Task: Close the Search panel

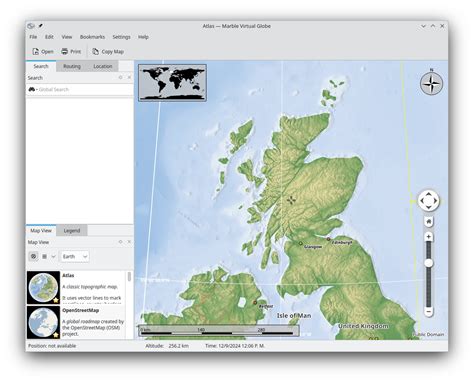Action: click(x=129, y=77)
